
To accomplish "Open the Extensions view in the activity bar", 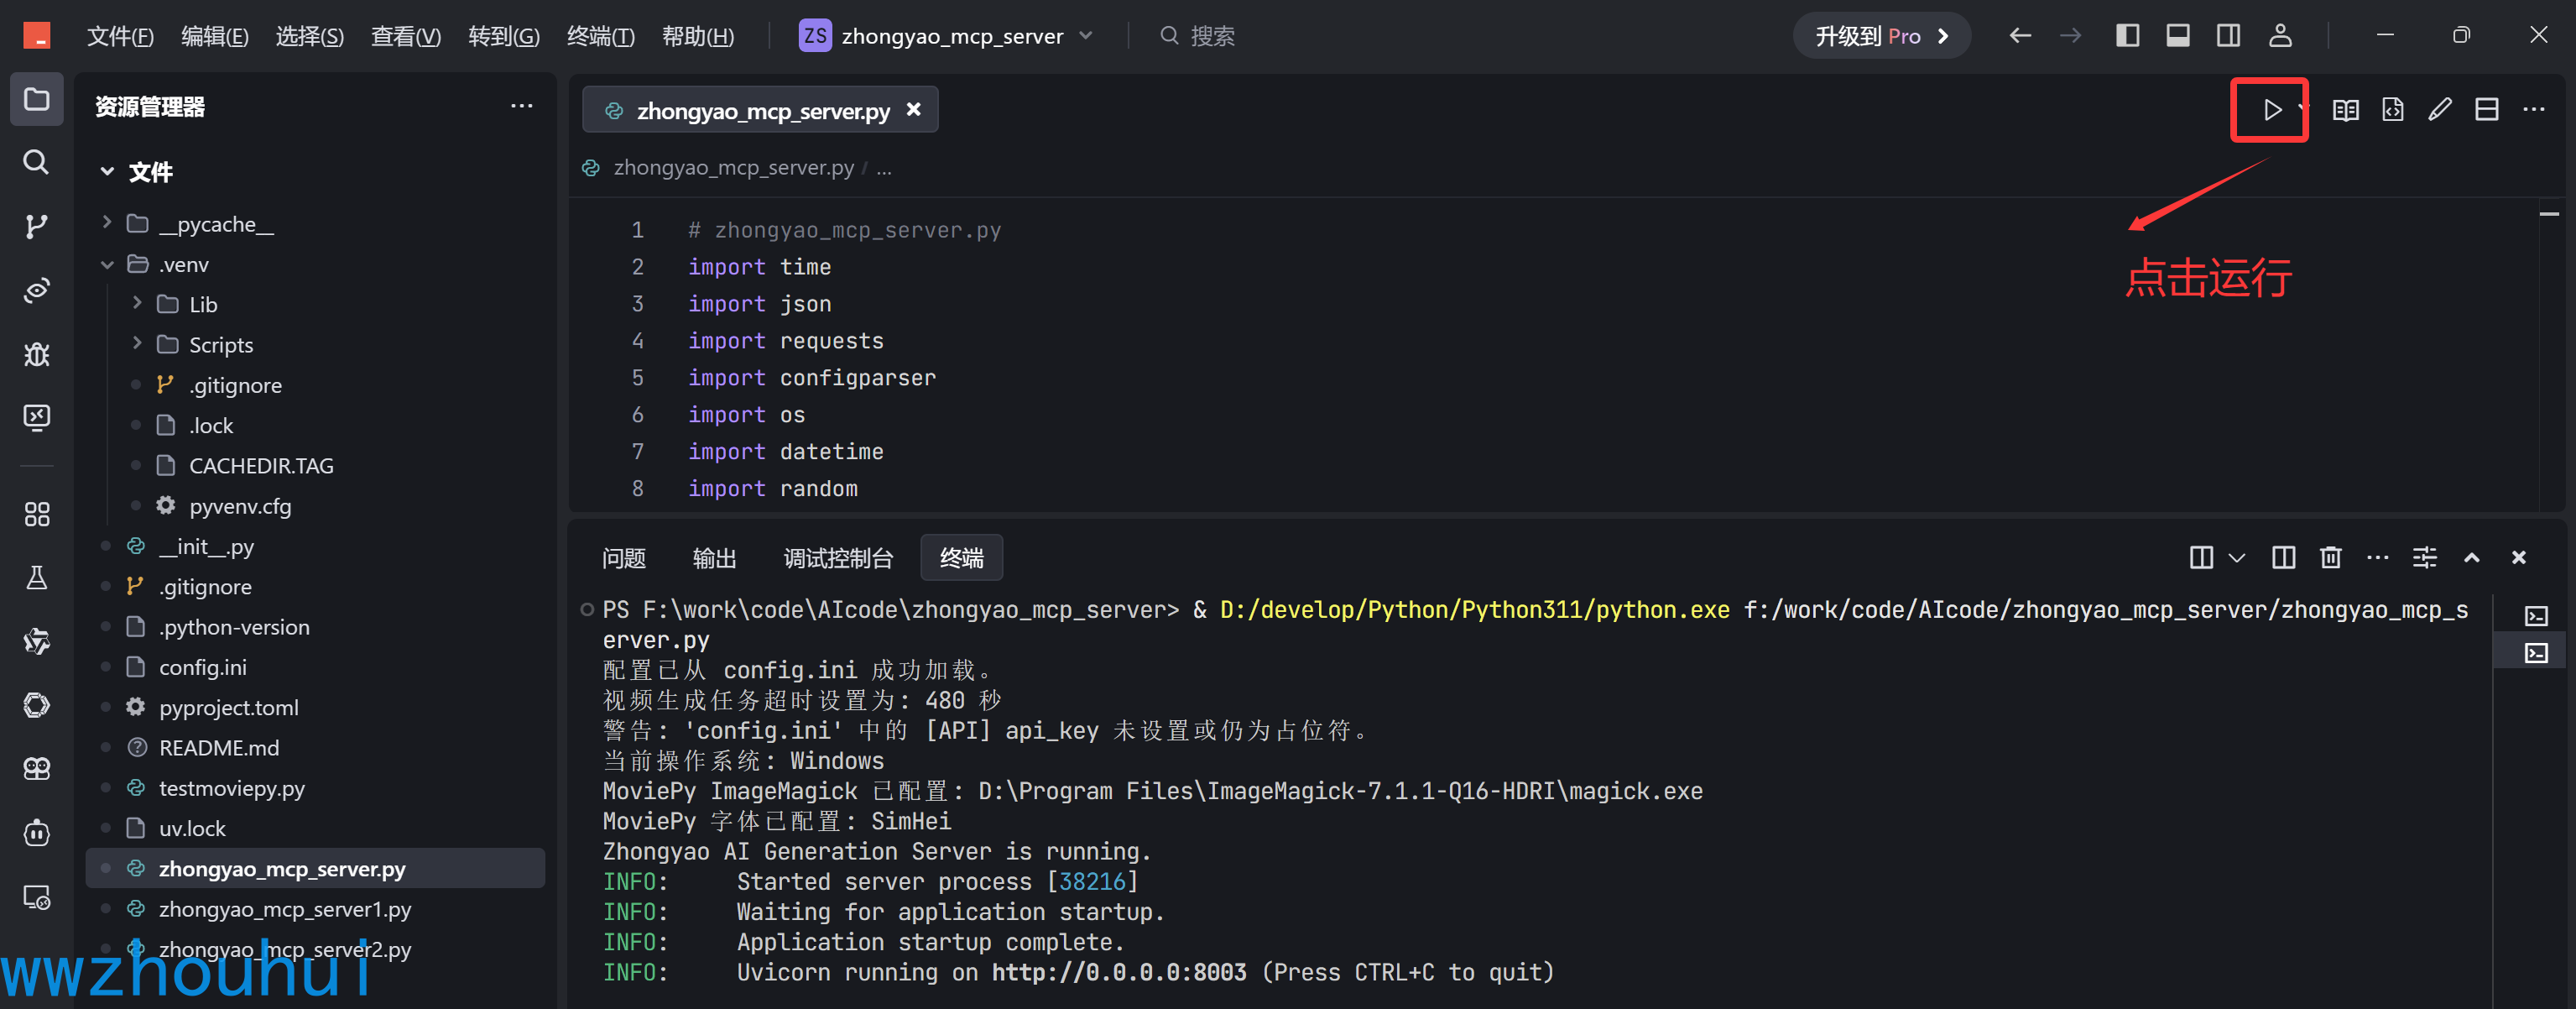I will coord(37,514).
